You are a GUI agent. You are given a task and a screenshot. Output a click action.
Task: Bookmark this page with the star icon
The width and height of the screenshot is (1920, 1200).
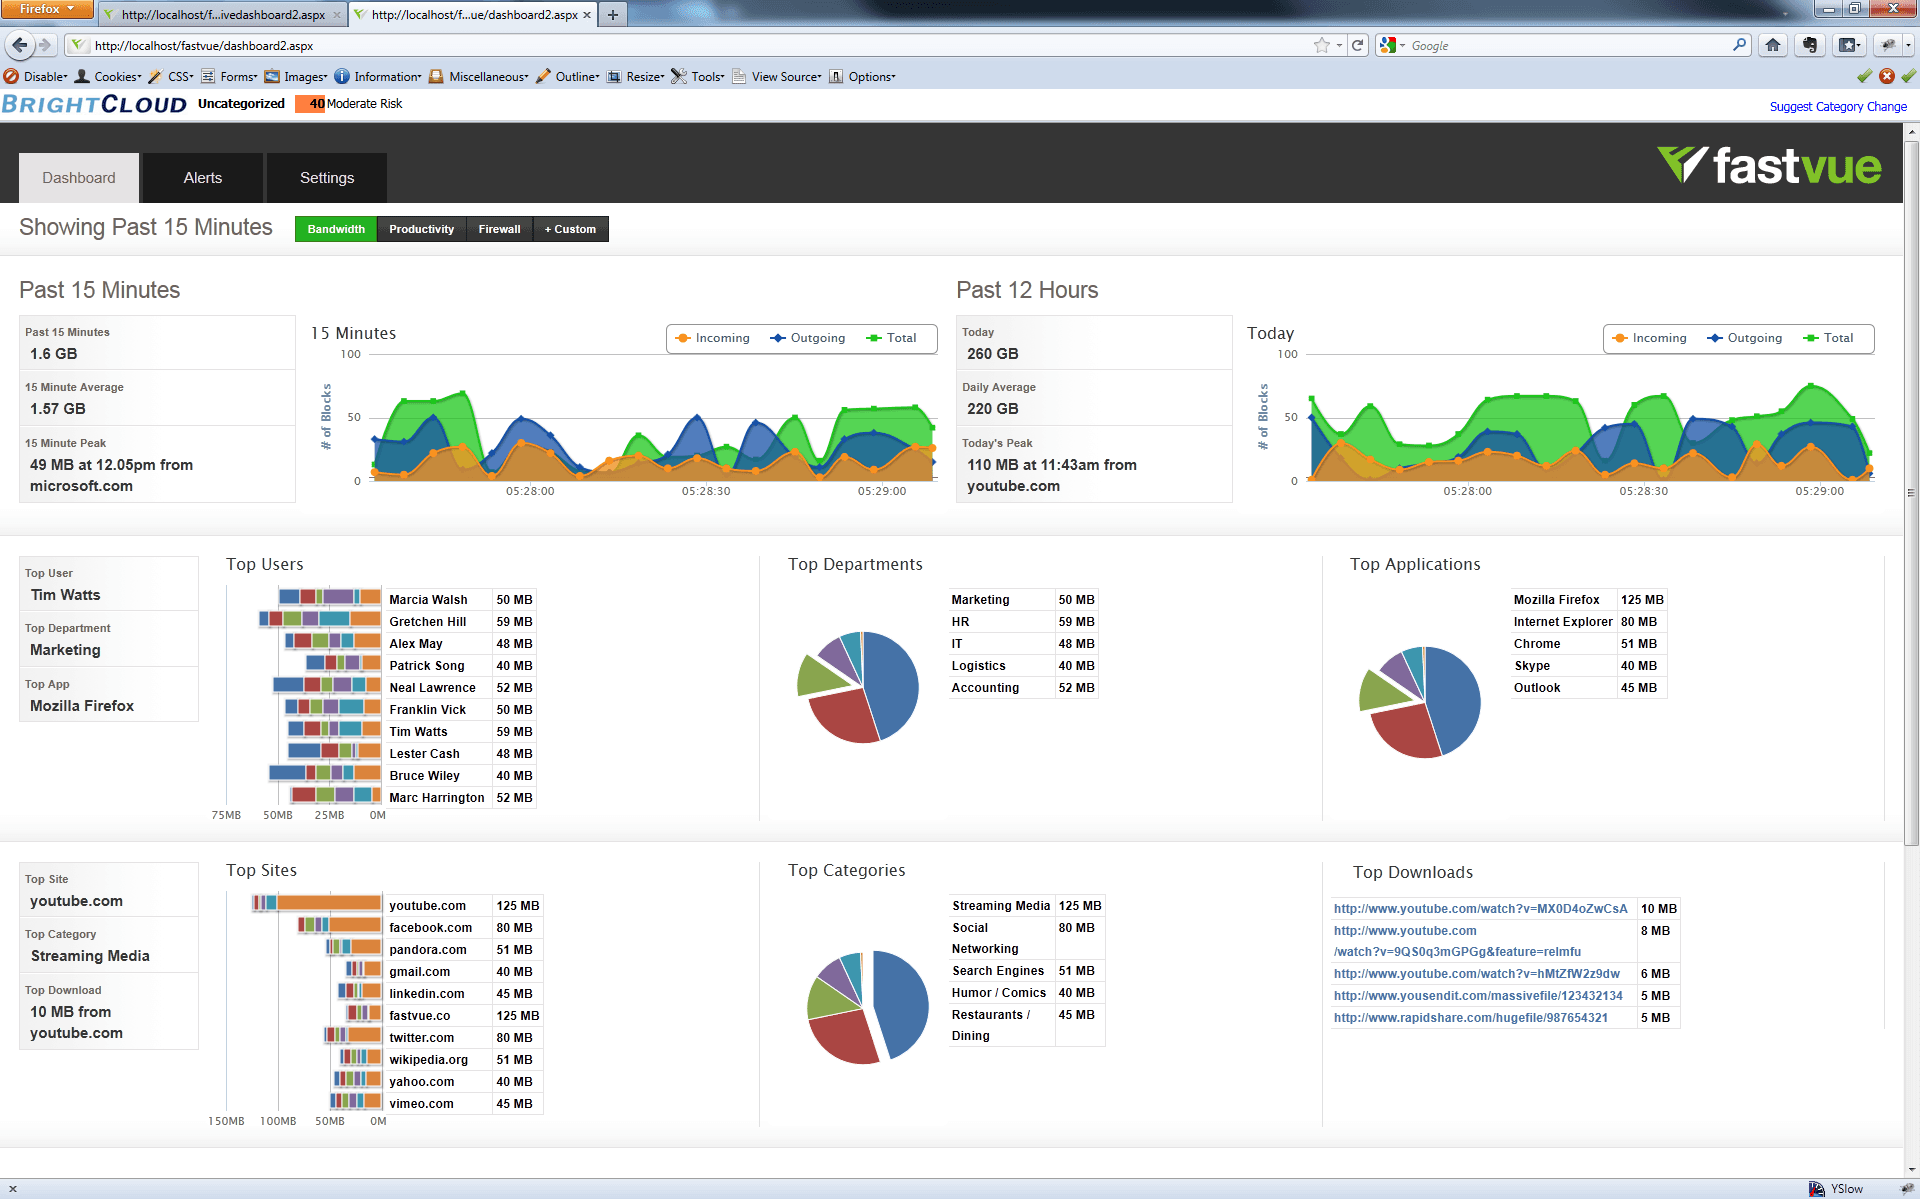click(1322, 45)
